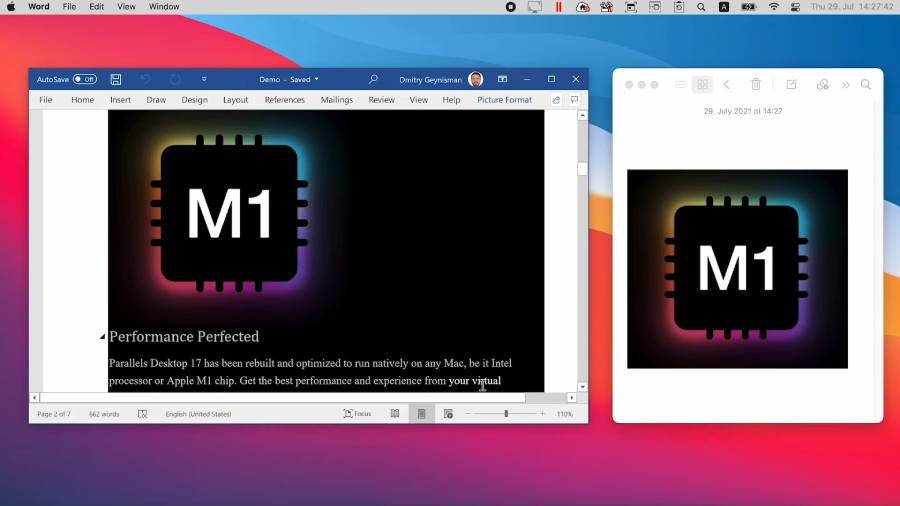Screen dimensions: 900x506
Task: Click the Save icon in Word title bar
Action: coord(116,79)
